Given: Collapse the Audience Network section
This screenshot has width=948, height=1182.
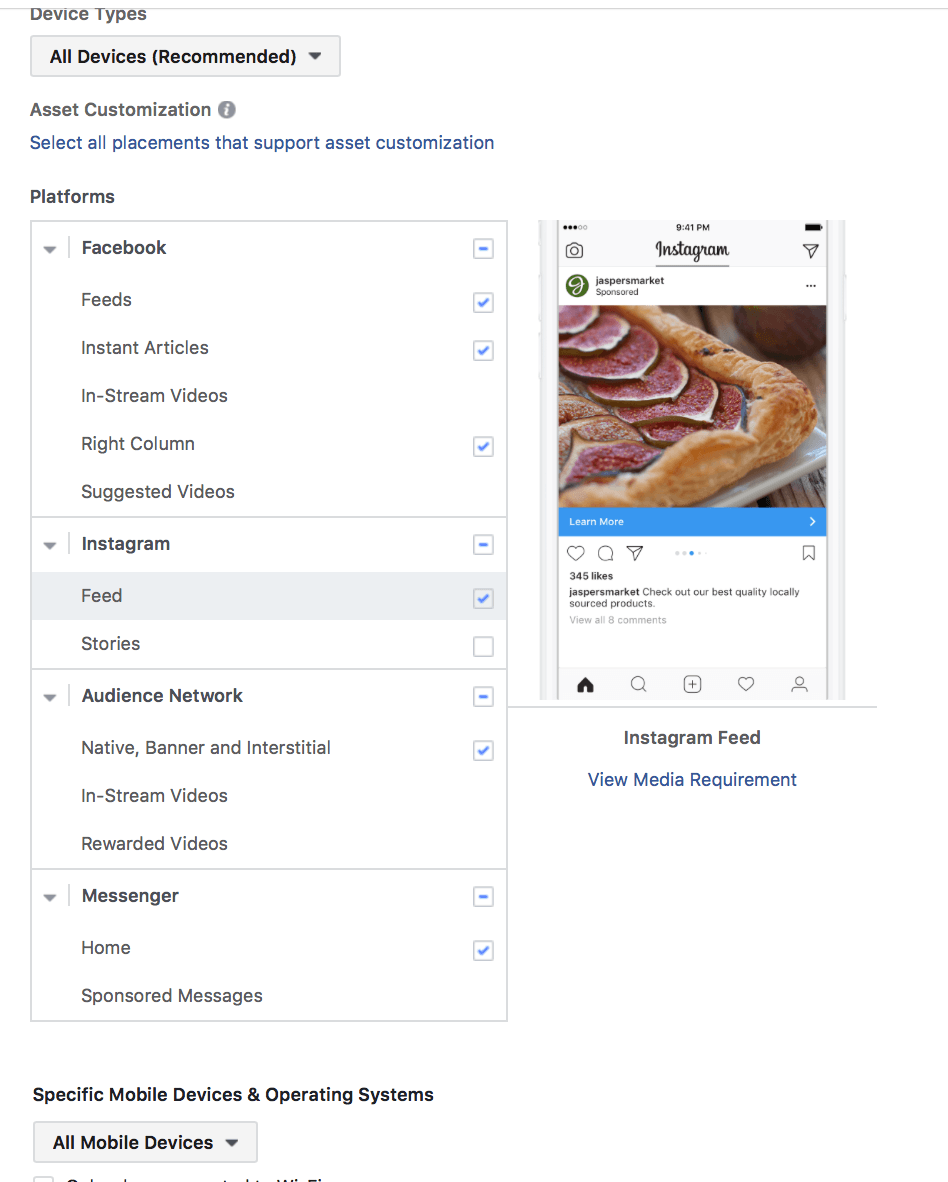Looking at the screenshot, I should click(50, 696).
